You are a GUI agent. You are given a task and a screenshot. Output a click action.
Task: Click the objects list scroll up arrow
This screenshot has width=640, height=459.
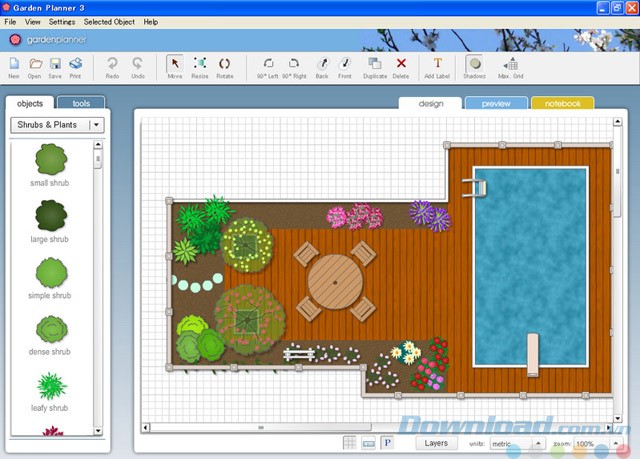[x=98, y=144]
